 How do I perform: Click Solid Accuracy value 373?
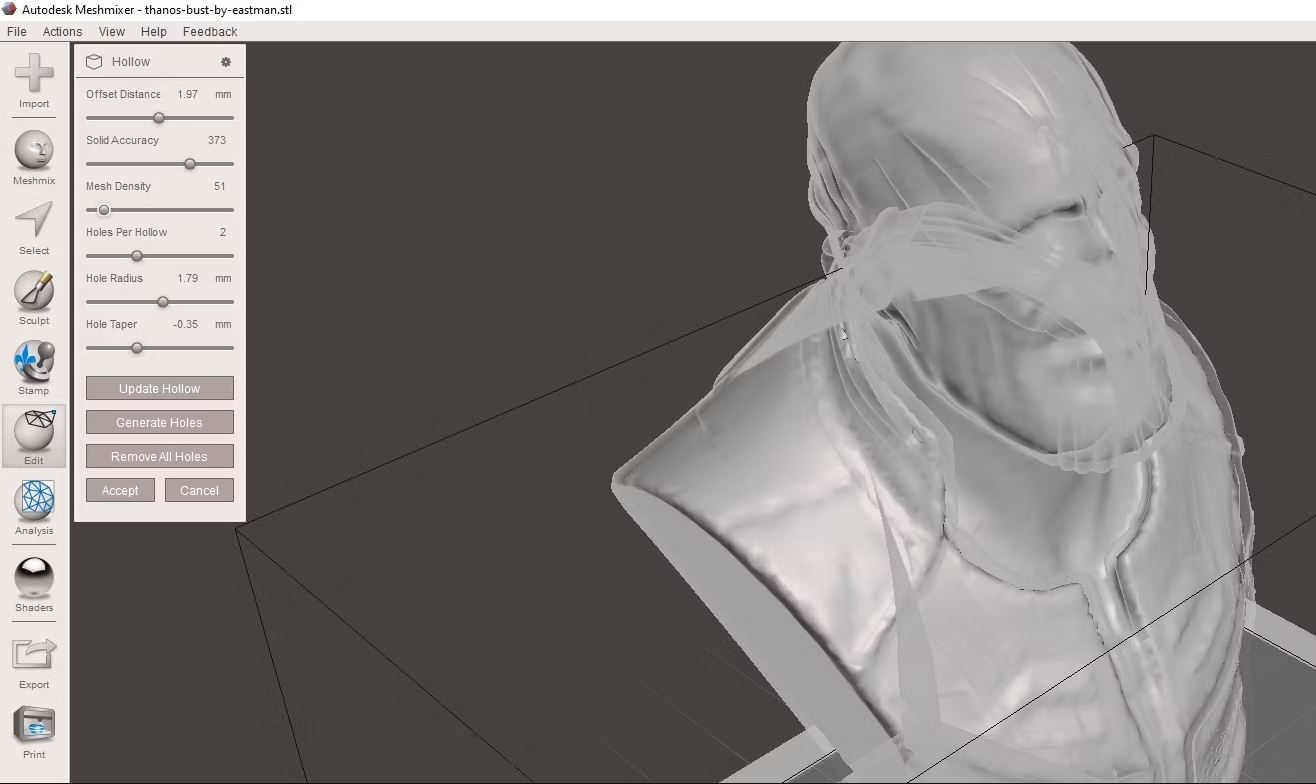coord(217,140)
